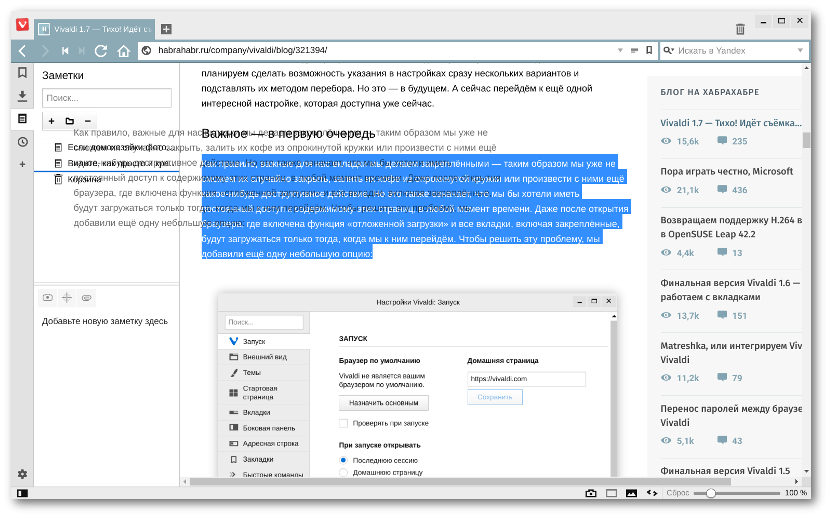The width and height of the screenshot is (830, 518).
Task: Delete the selected note
Action: (88, 121)
